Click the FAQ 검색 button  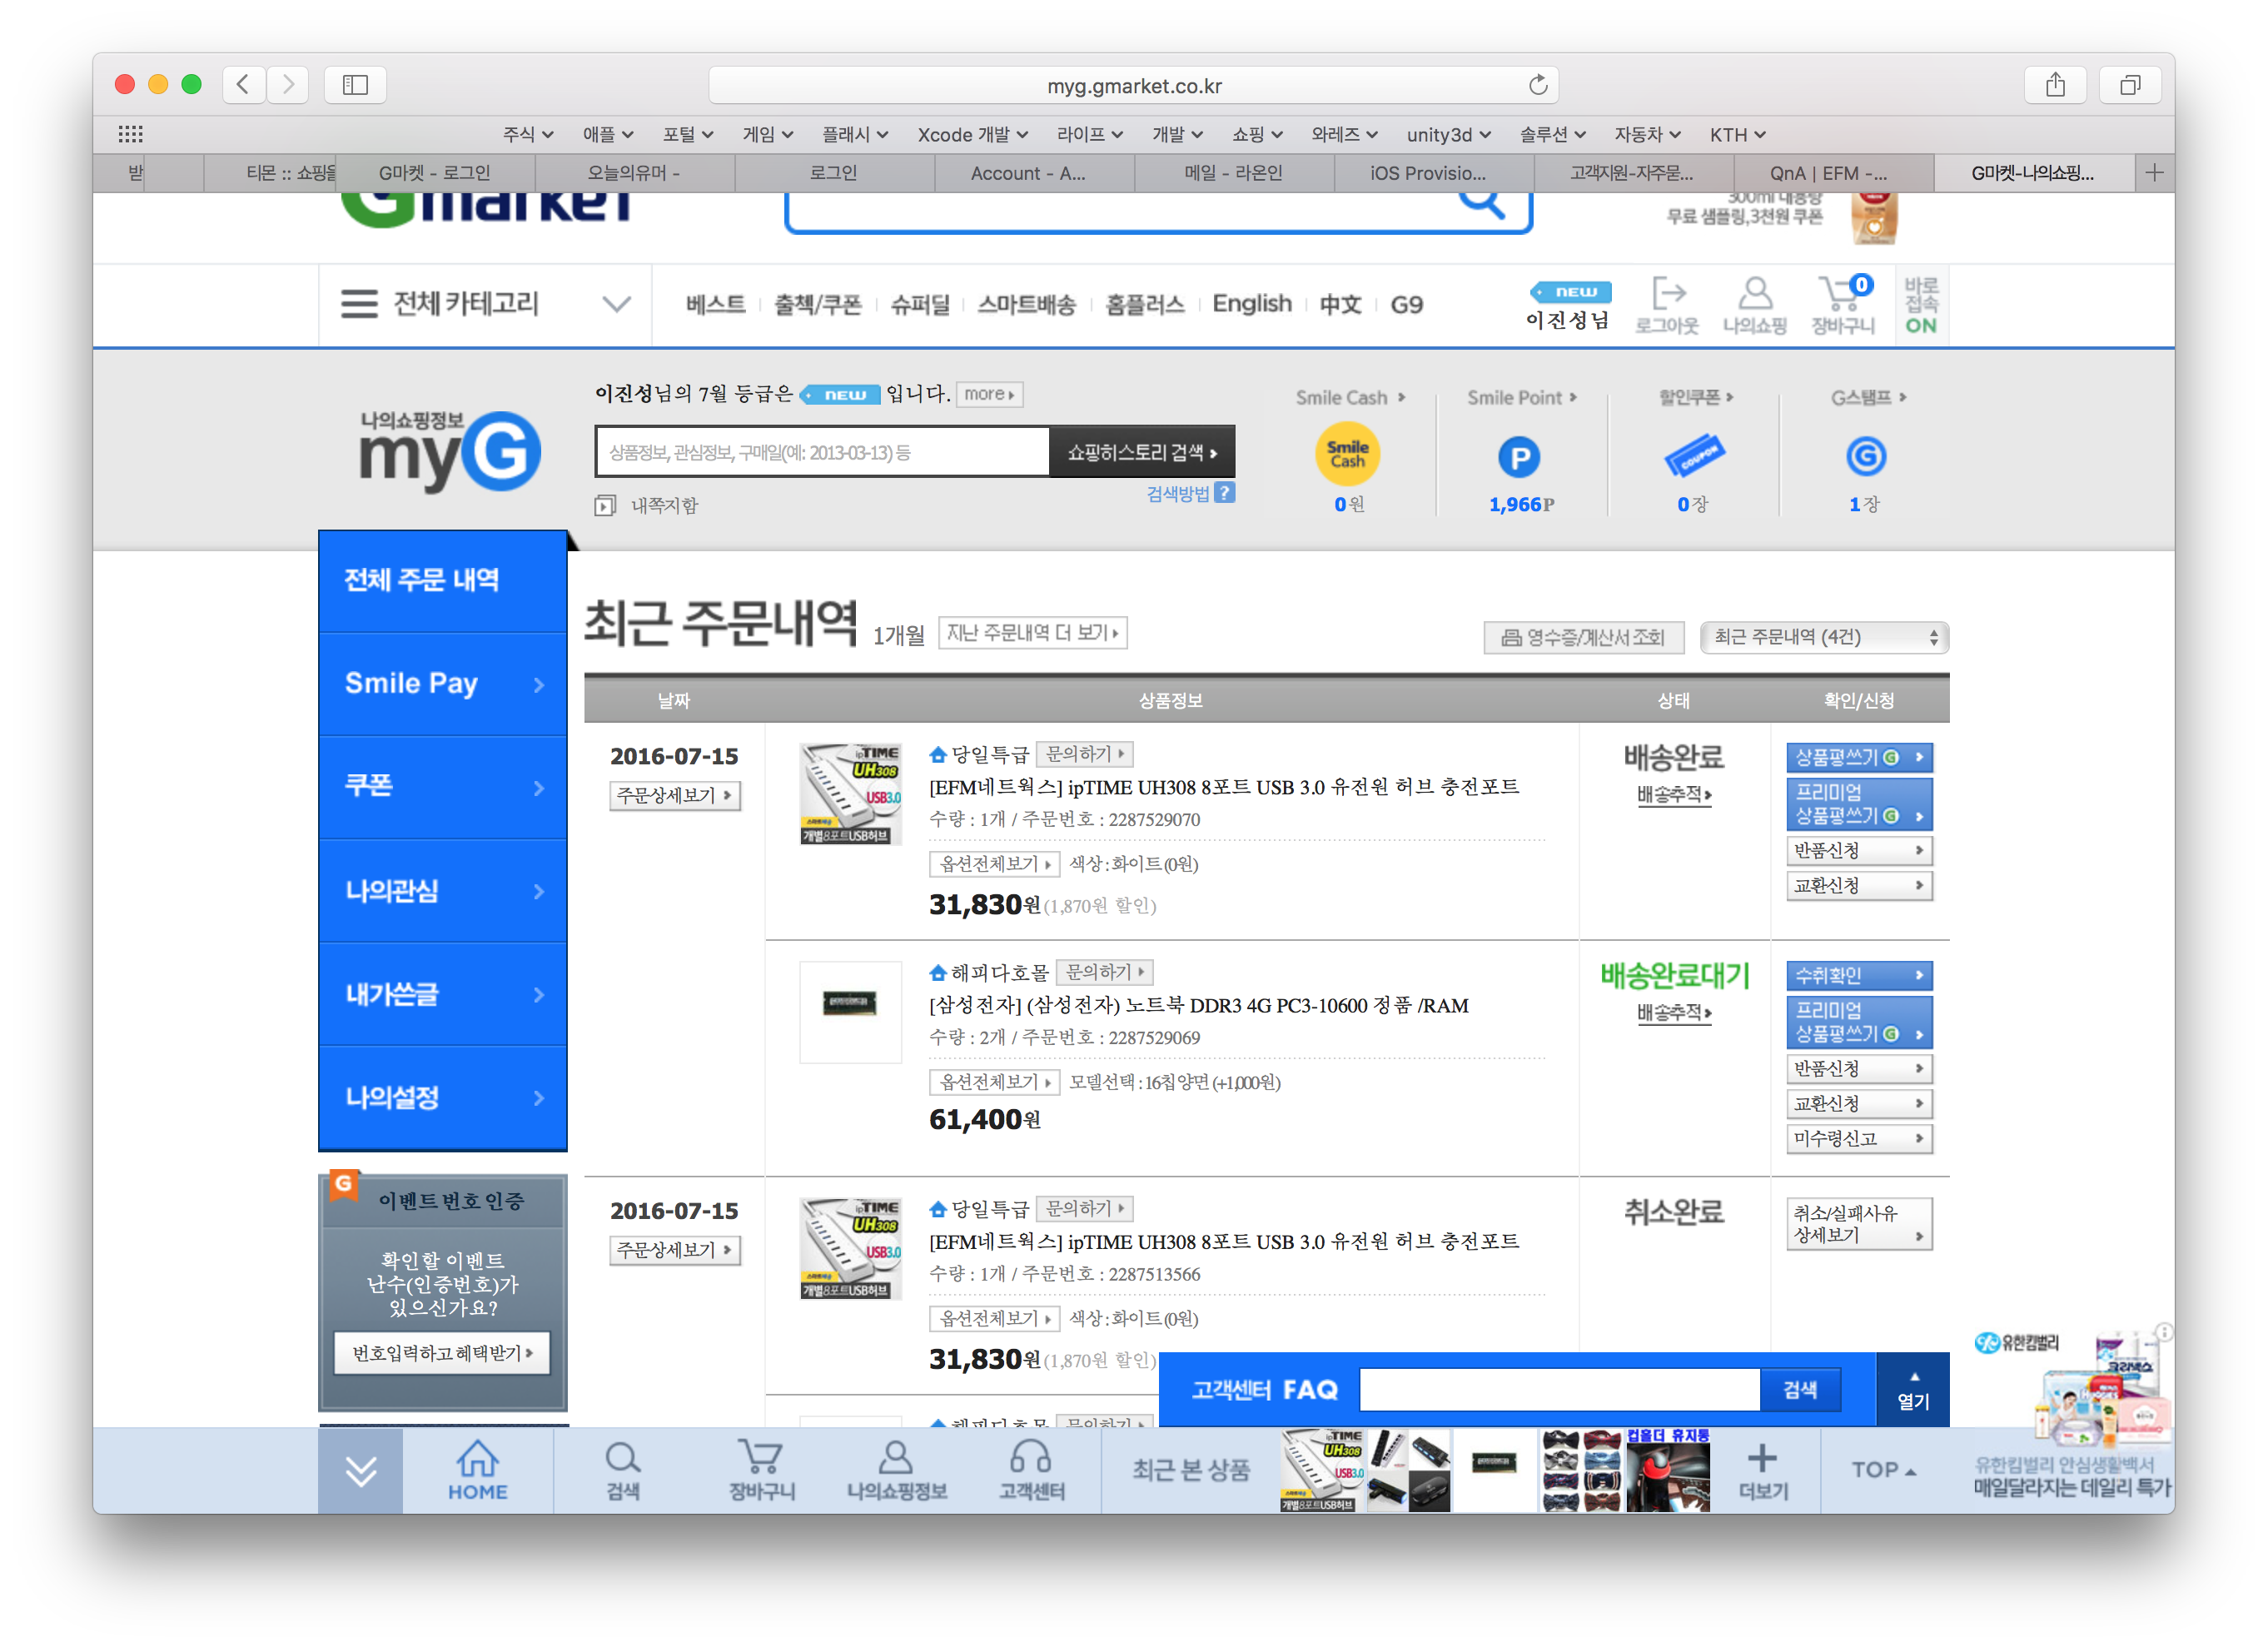click(x=1799, y=1389)
